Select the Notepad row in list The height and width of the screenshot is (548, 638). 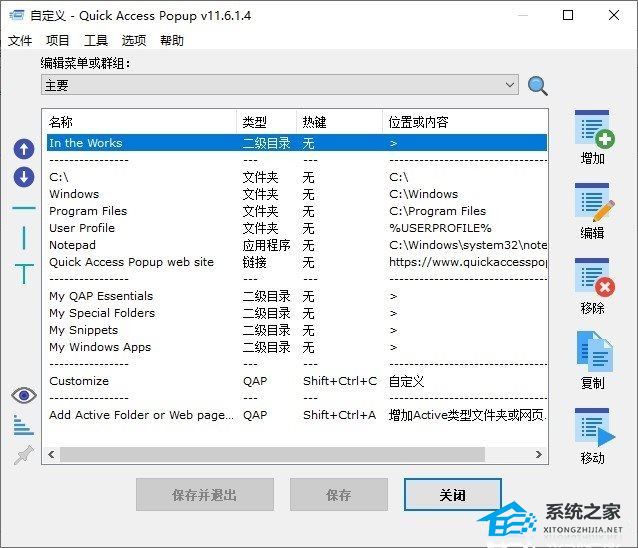tap(73, 245)
